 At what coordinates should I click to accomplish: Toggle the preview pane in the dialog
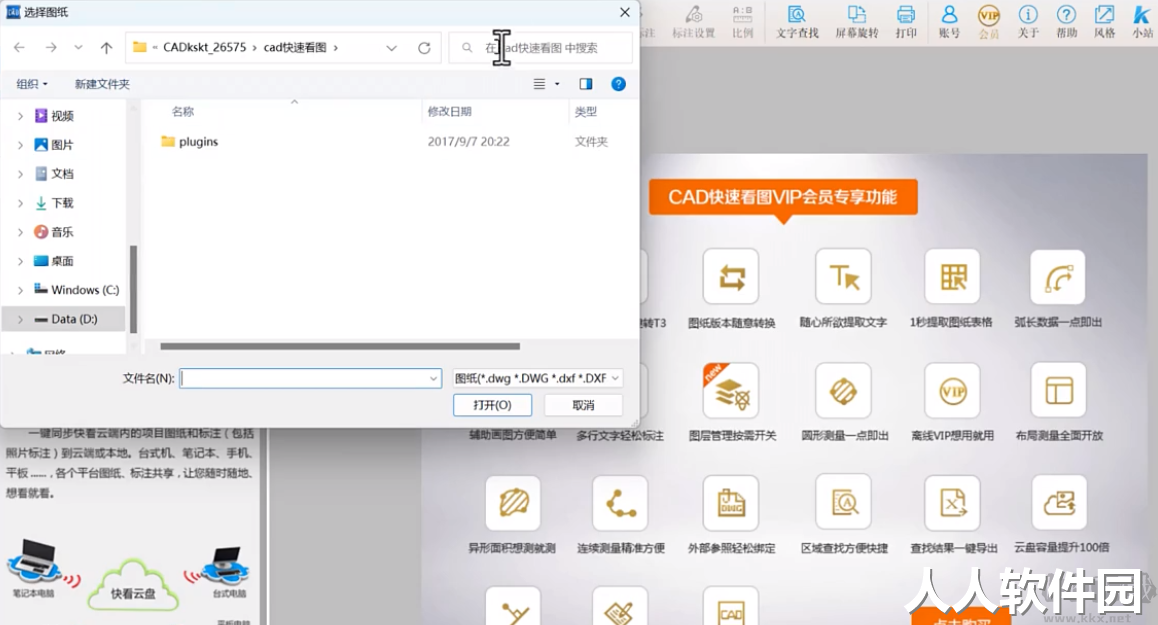(x=586, y=84)
